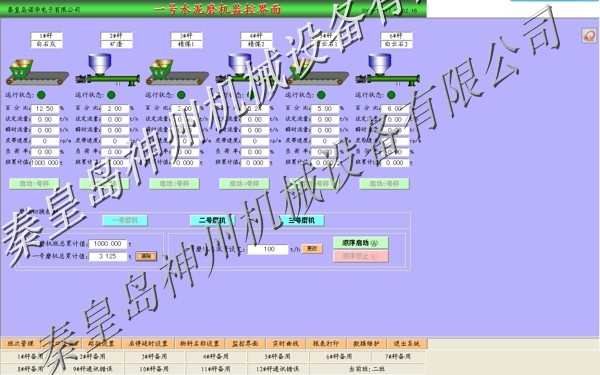Open the 班次管理 bottom tab

coord(21,344)
